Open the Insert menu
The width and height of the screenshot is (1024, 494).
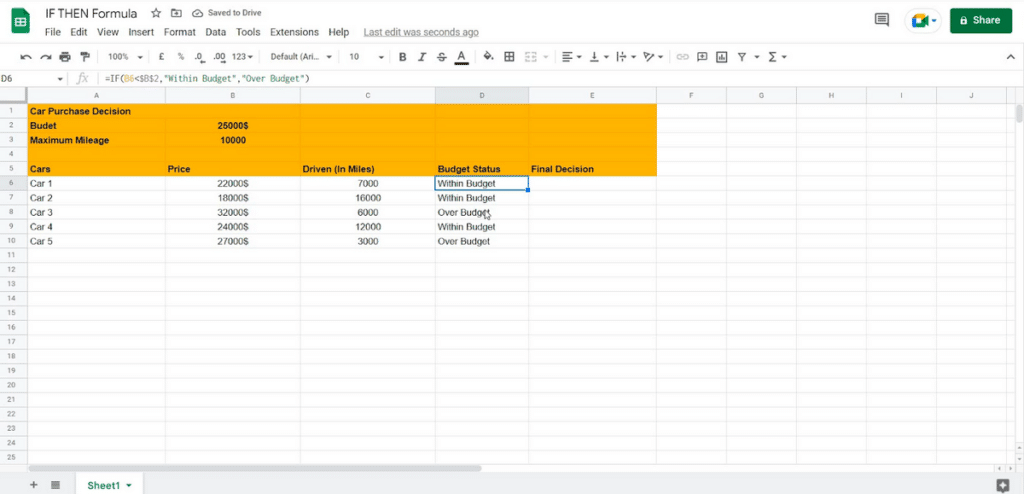pos(141,32)
